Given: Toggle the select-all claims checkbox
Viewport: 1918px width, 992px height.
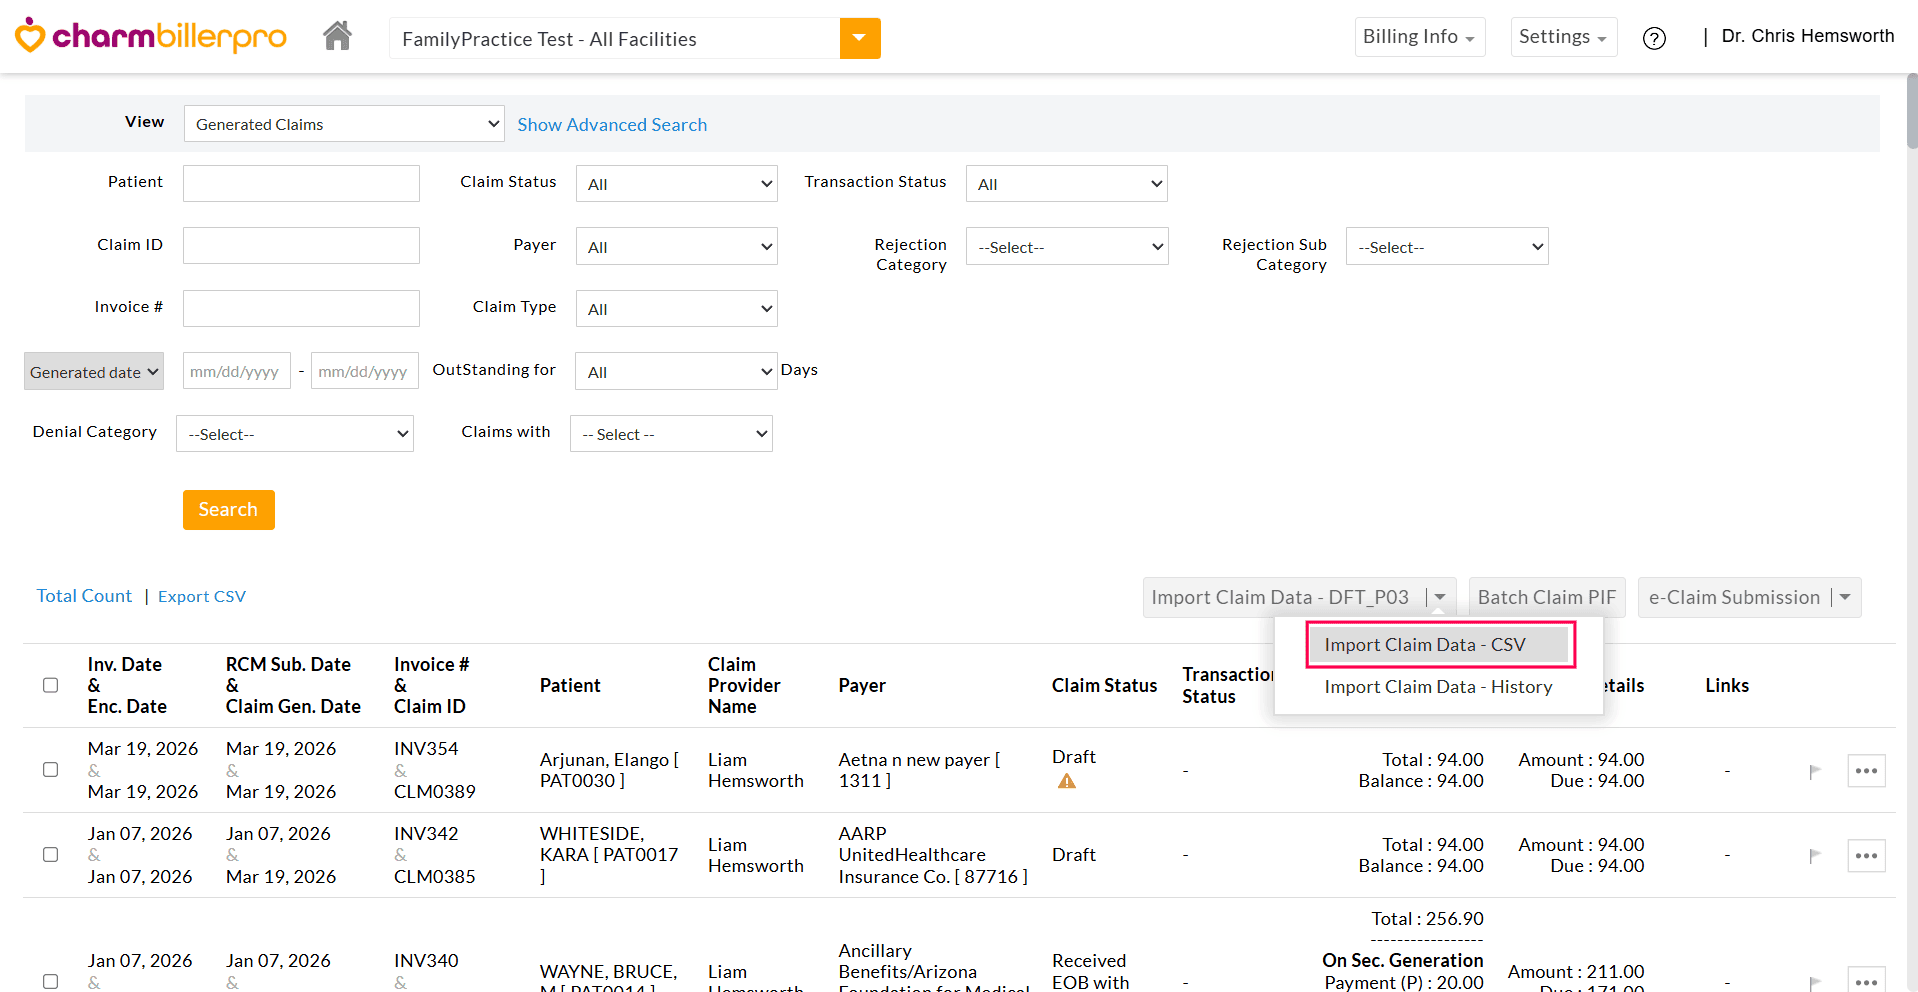Looking at the screenshot, I should tap(51, 685).
